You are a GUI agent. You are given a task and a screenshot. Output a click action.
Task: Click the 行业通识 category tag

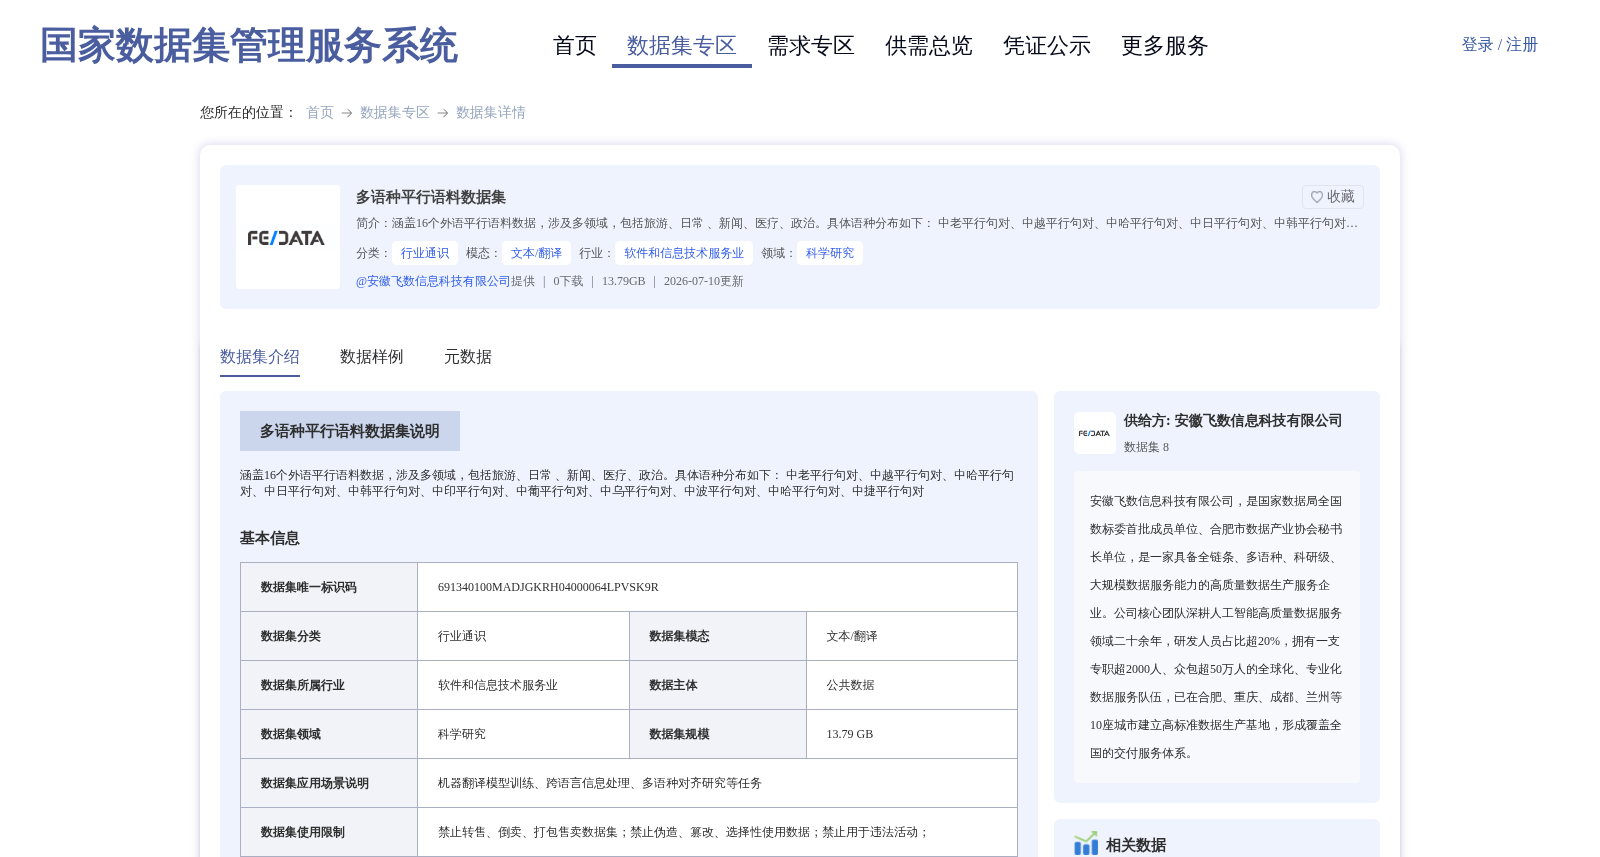coord(425,253)
